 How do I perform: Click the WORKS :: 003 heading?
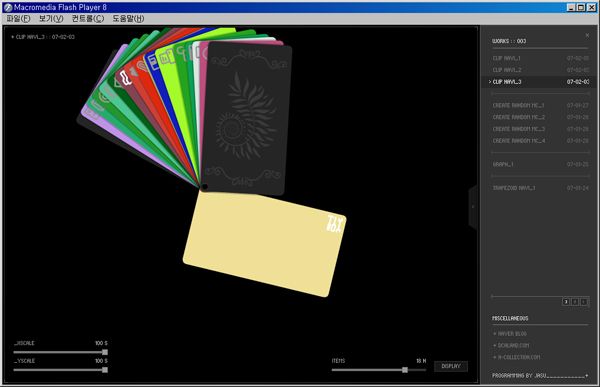pyautogui.click(x=509, y=41)
